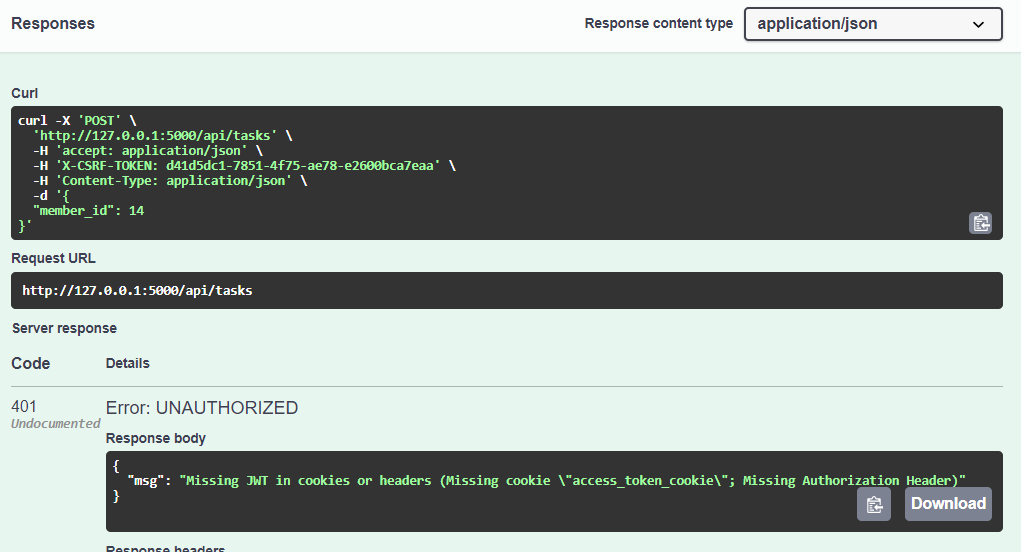Click the Response body label

pyautogui.click(x=155, y=438)
